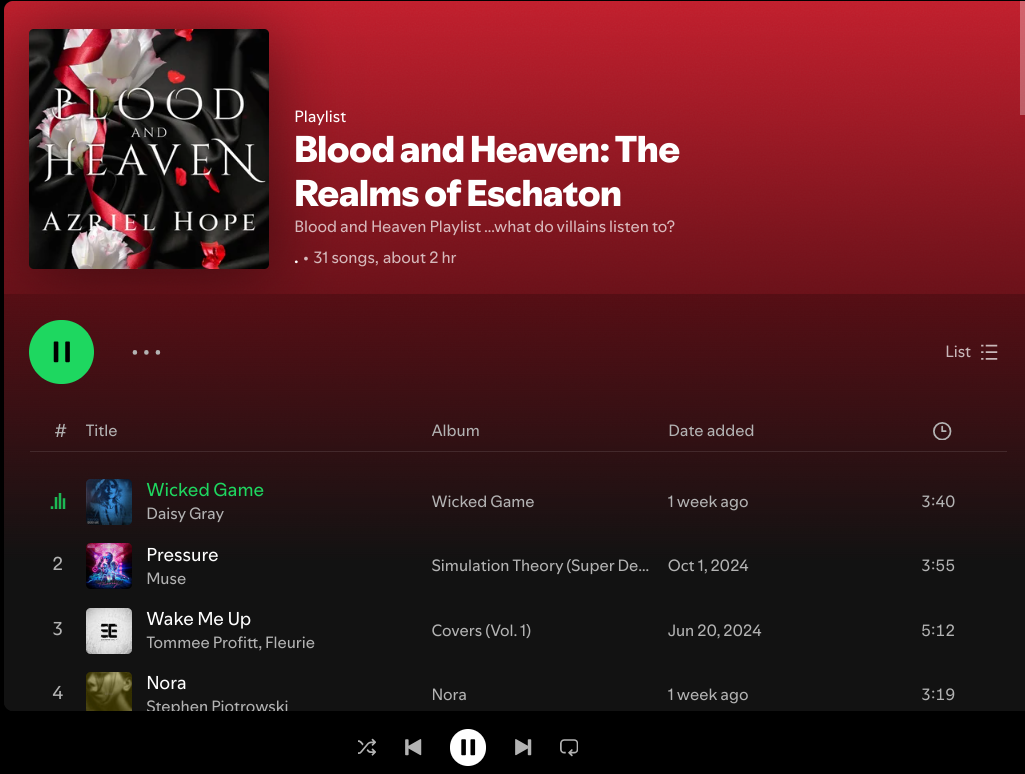Skip to previous track
Screen dimensions: 1025x774
pyautogui.click(x=413, y=747)
